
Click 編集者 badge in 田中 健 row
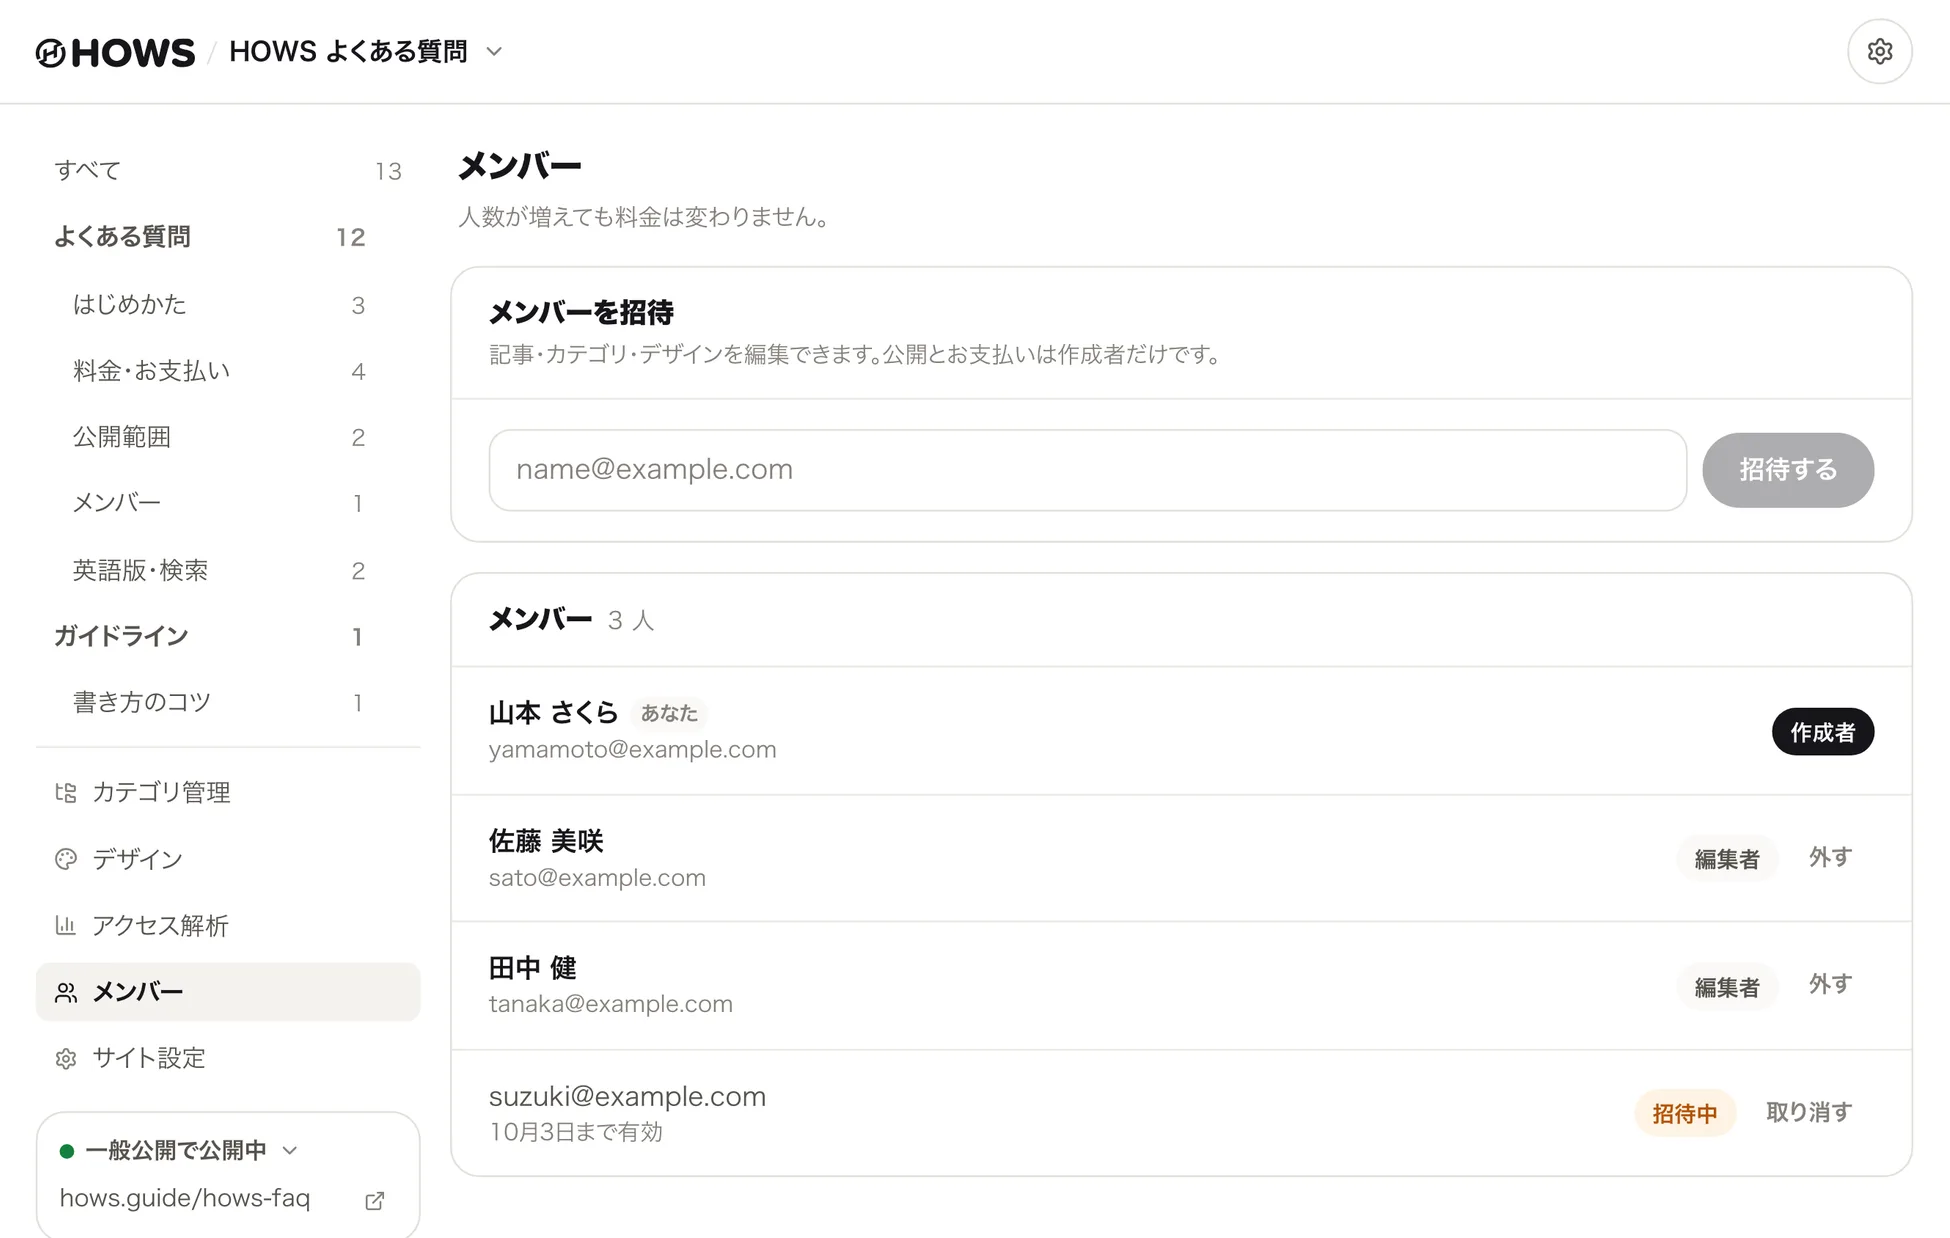click(1727, 987)
